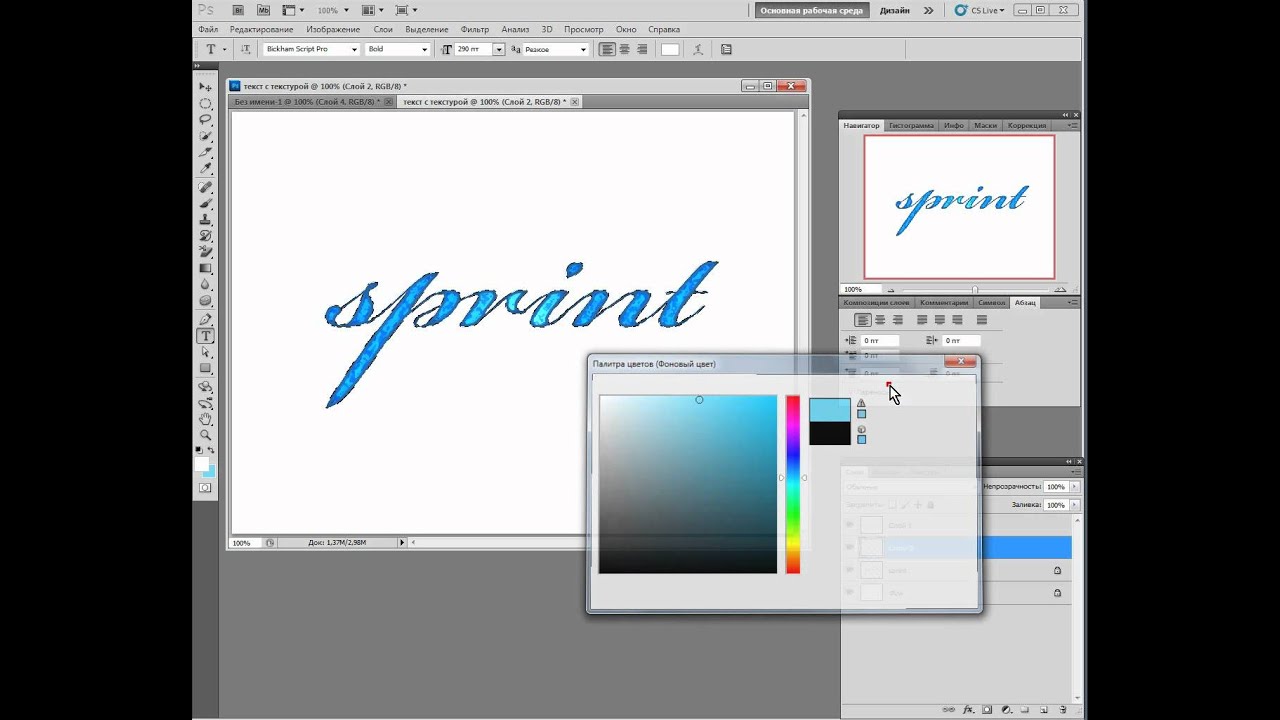Select the Lasso tool
Screen dimensions: 1280x720
(x=205, y=120)
